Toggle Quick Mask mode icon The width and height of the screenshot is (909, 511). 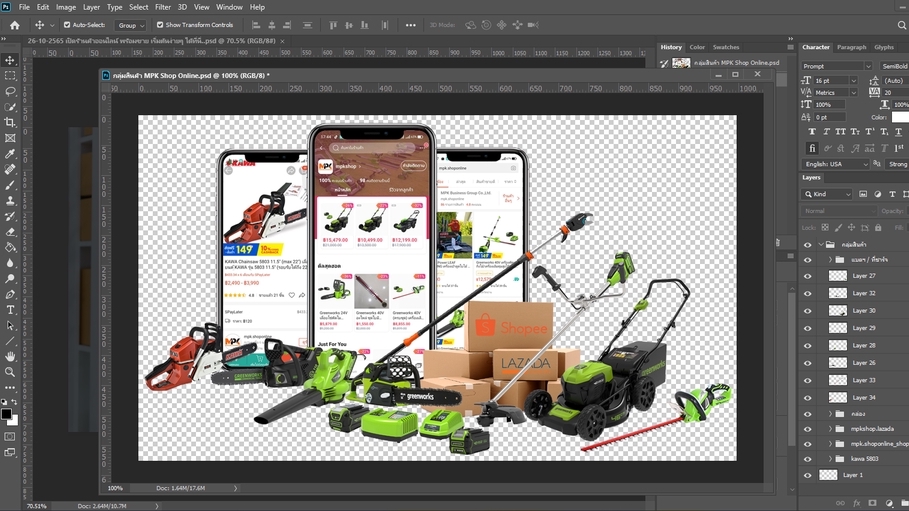pos(10,436)
